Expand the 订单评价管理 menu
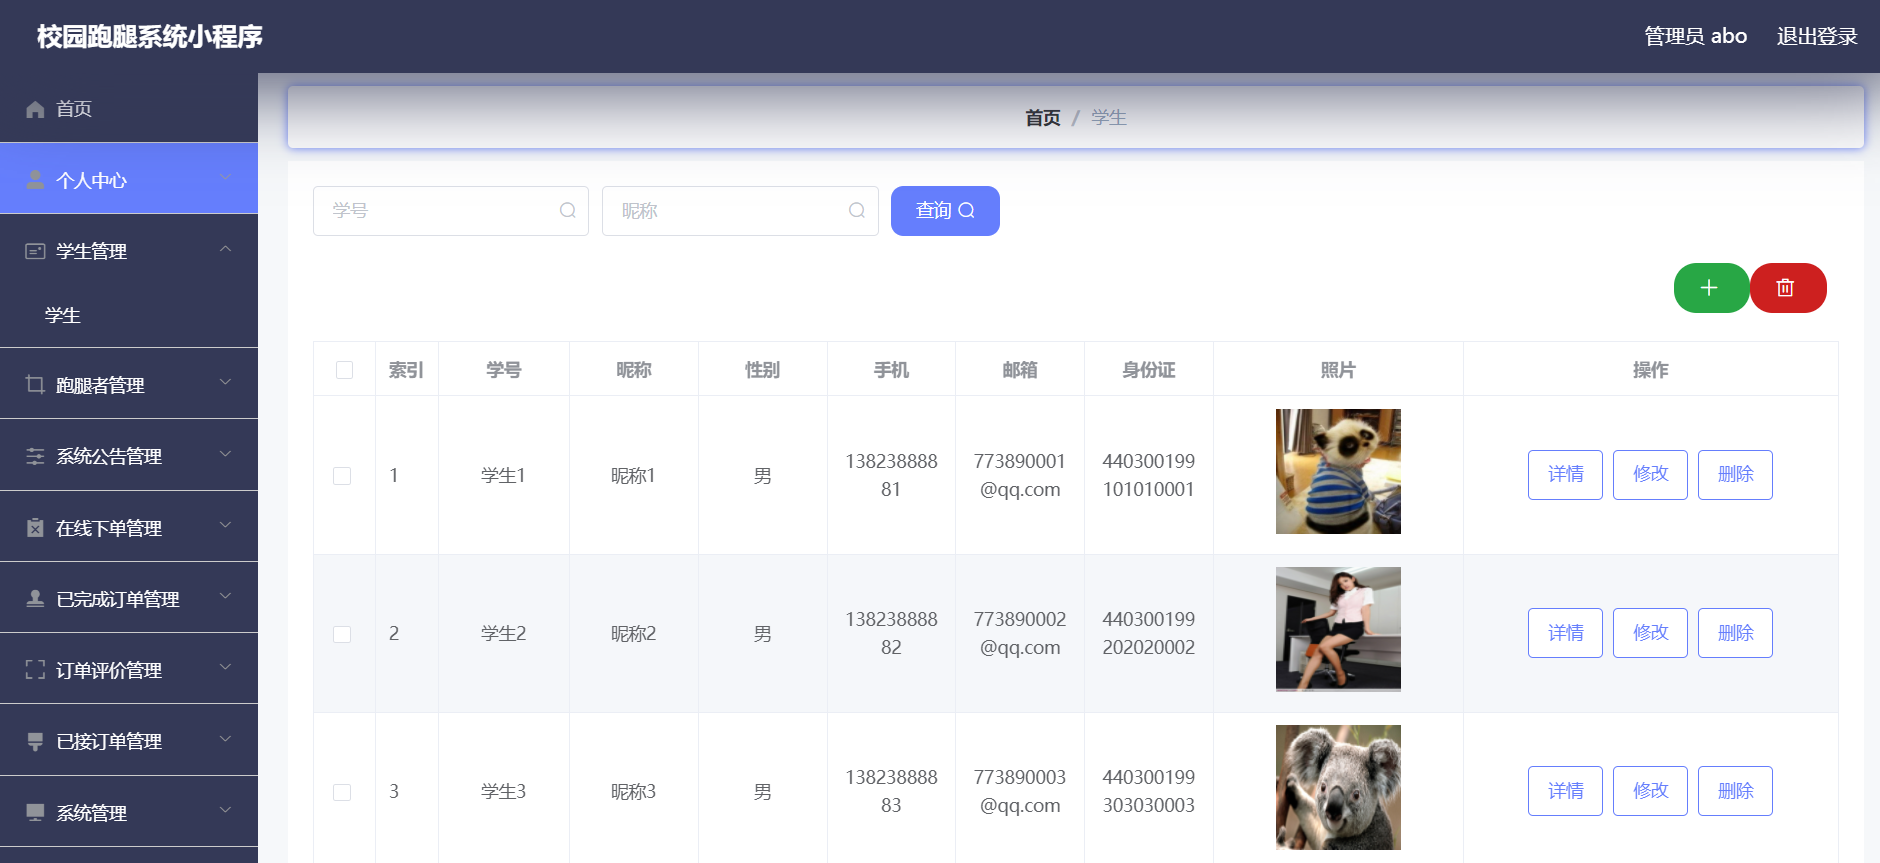The height and width of the screenshot is (863, 1880). [x=129, y=669]
